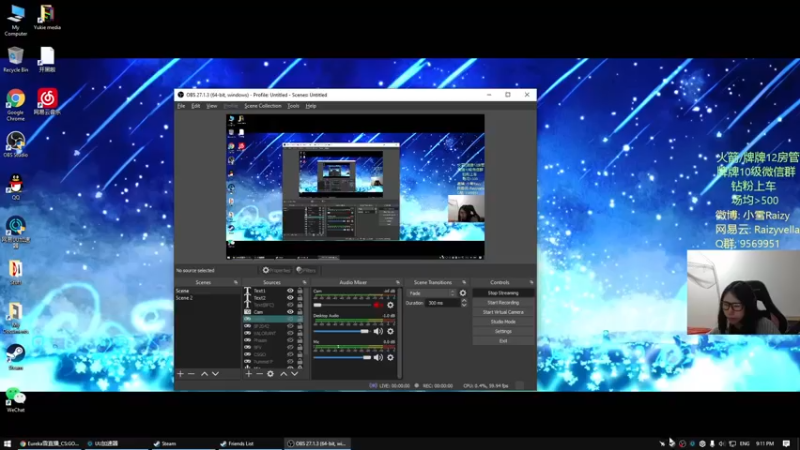
Task: Adjust the Desktop Audio volume slider
Action: pos(342,332)
